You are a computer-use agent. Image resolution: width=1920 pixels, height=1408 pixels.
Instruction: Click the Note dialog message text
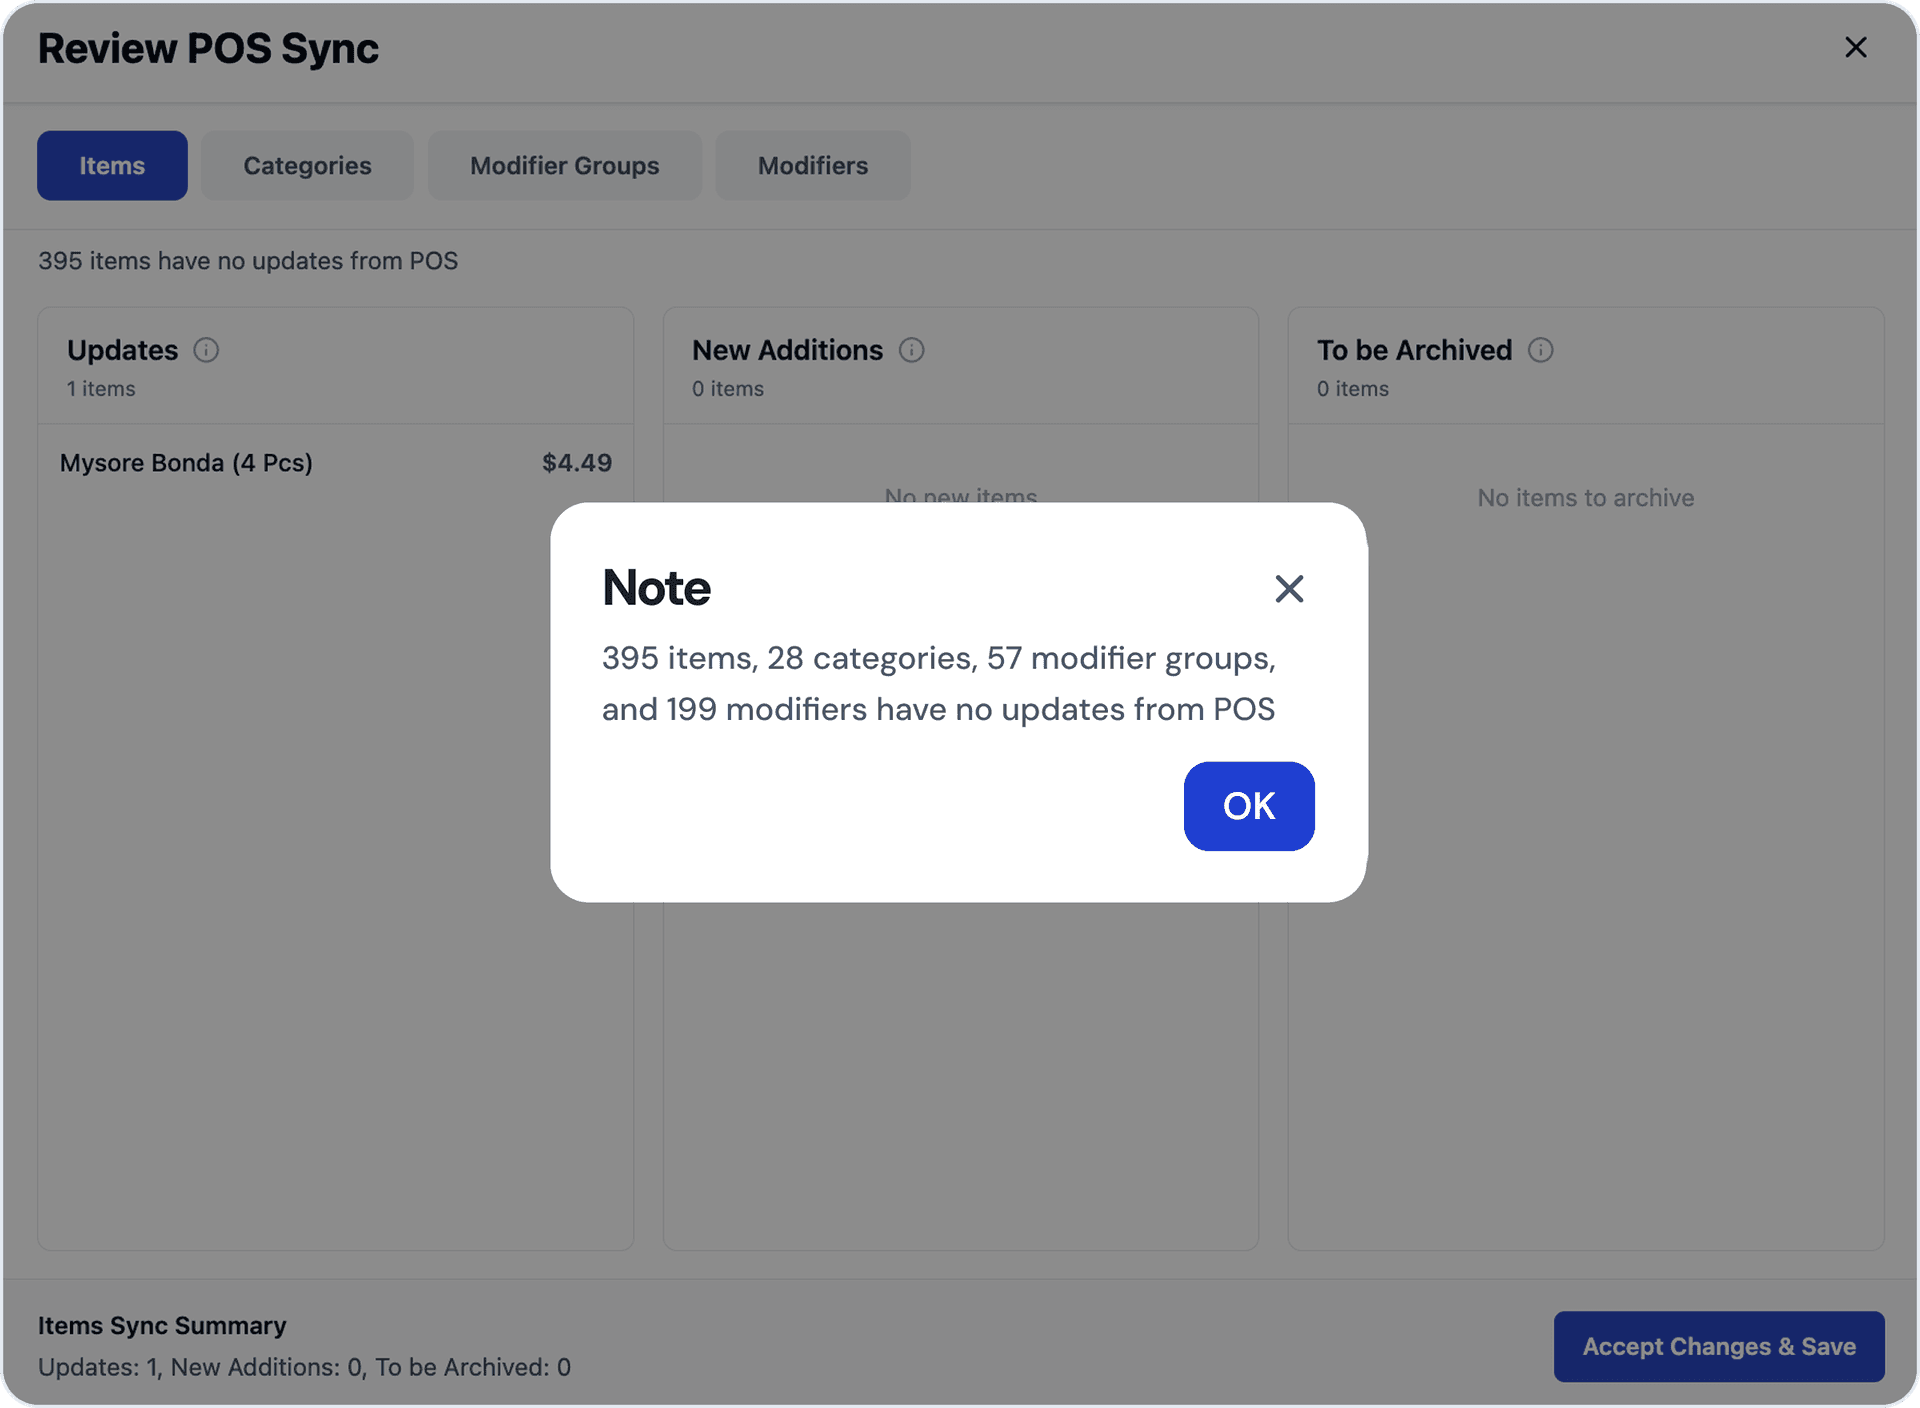click(x=939, y=684)
